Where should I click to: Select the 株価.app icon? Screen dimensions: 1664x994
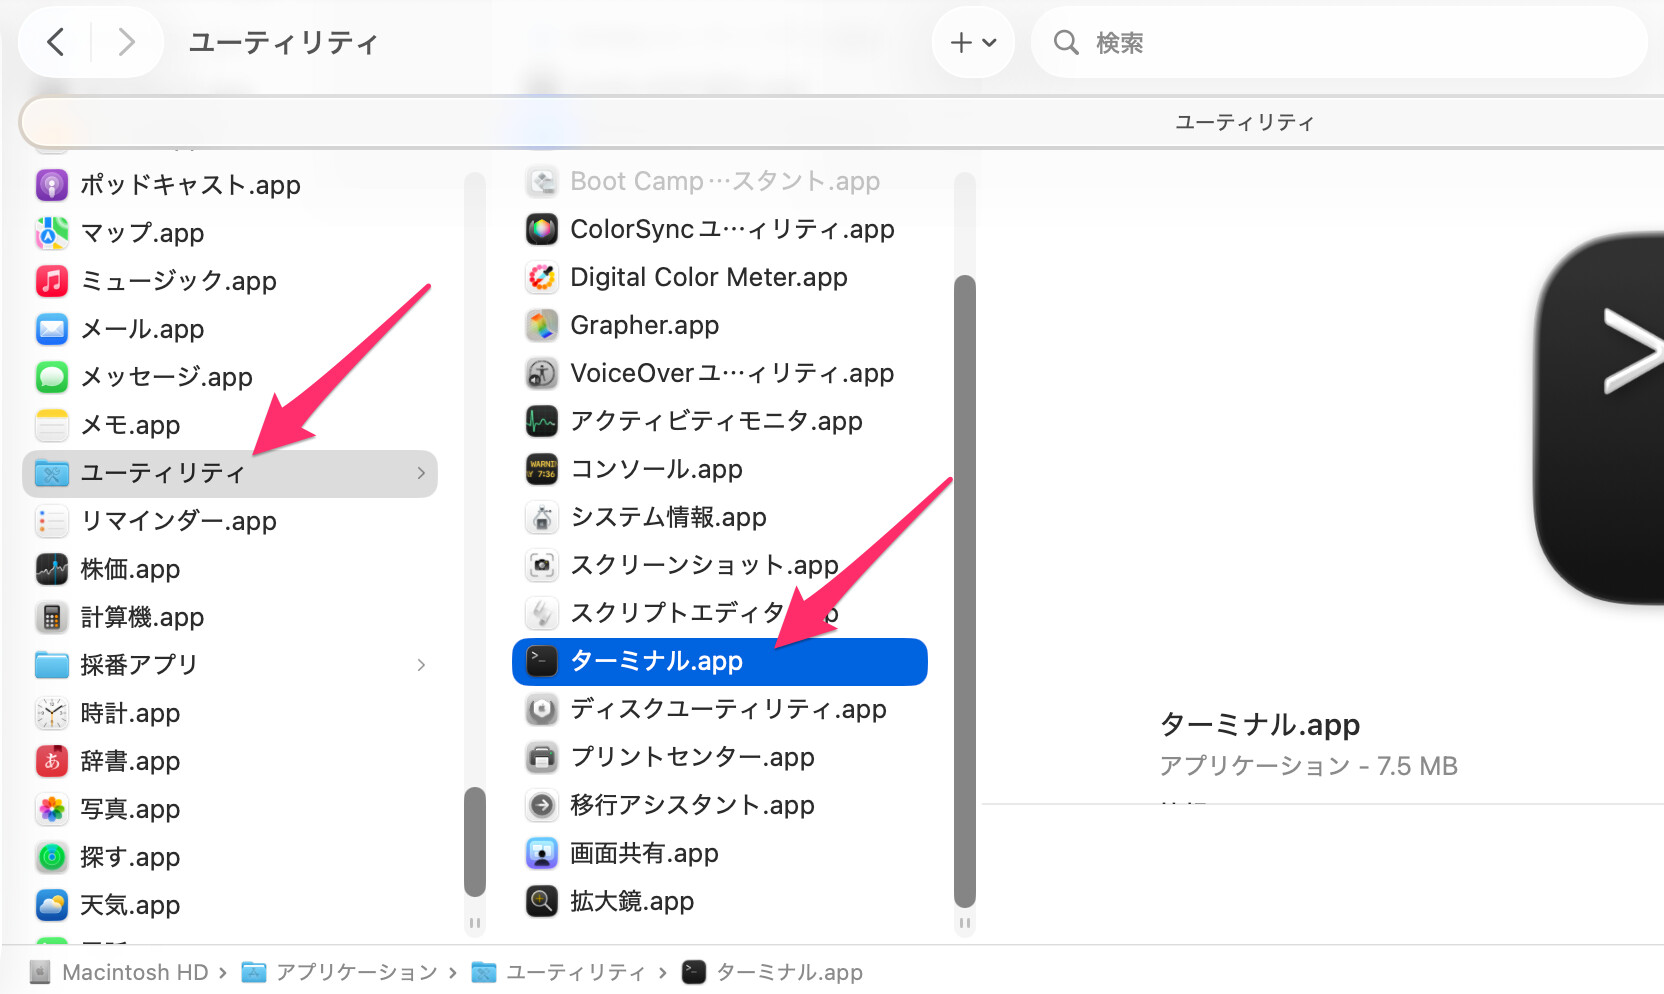pos(52,569)
